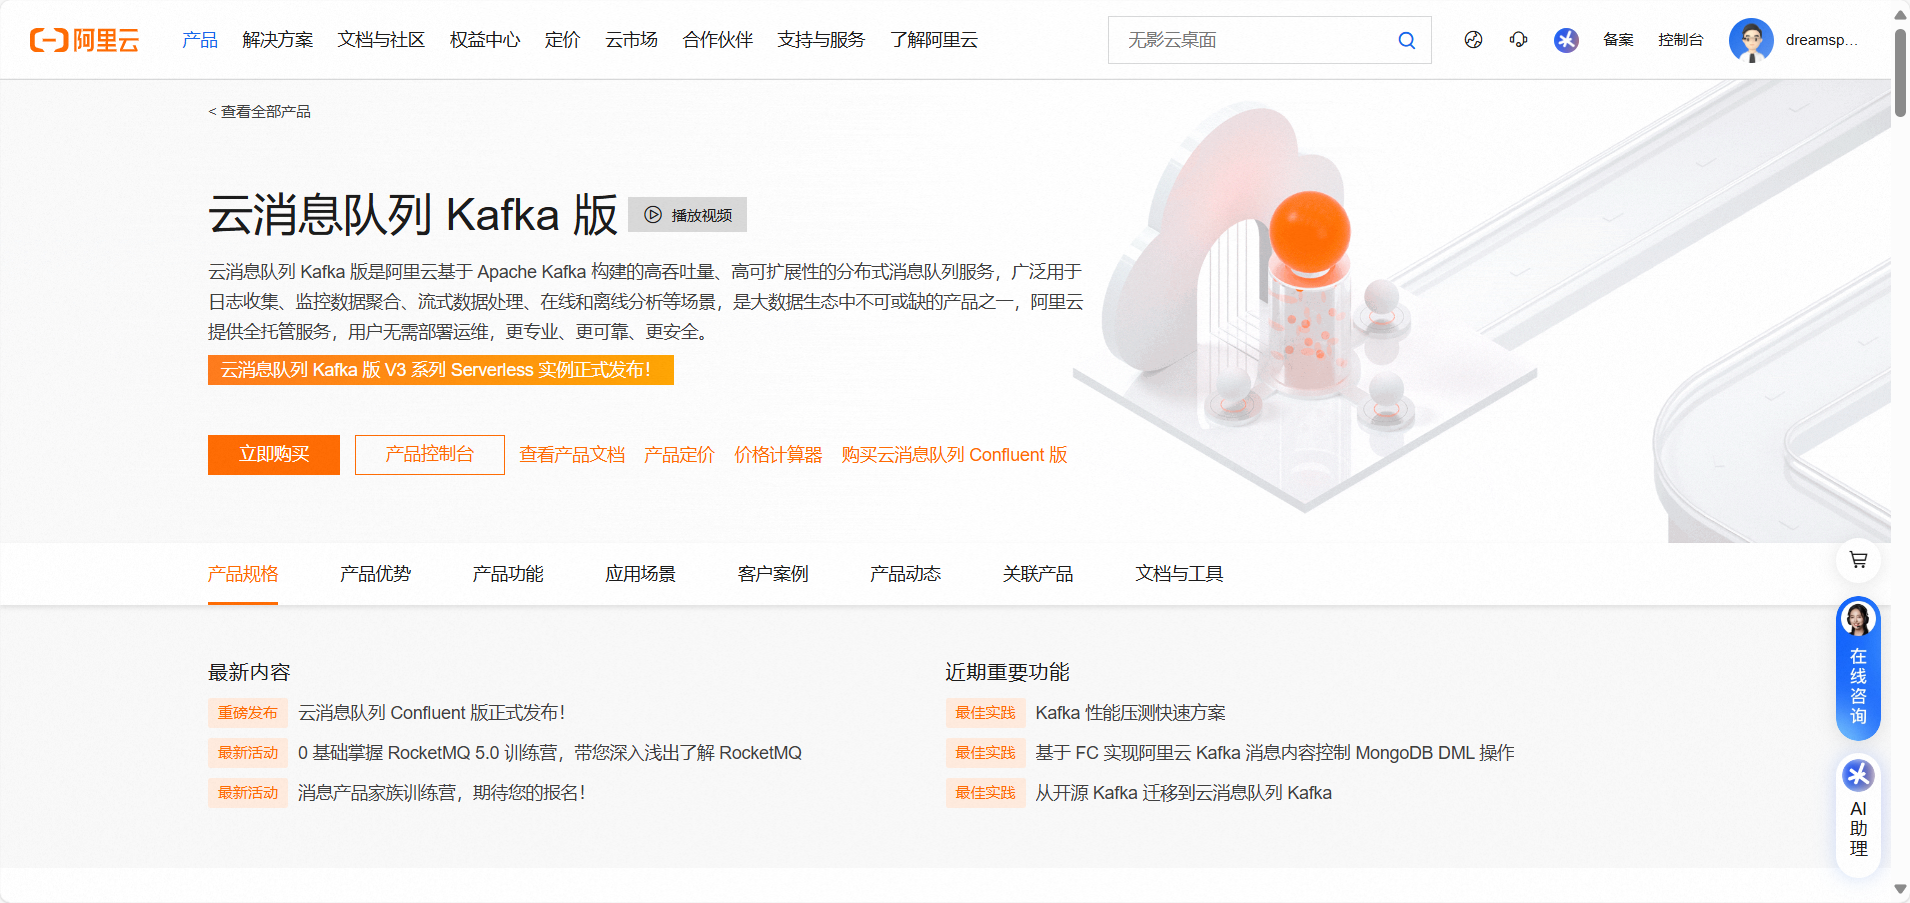Open 基于 FC 实现 Kafka MongoDB DML link

(x=1275, y=753)
